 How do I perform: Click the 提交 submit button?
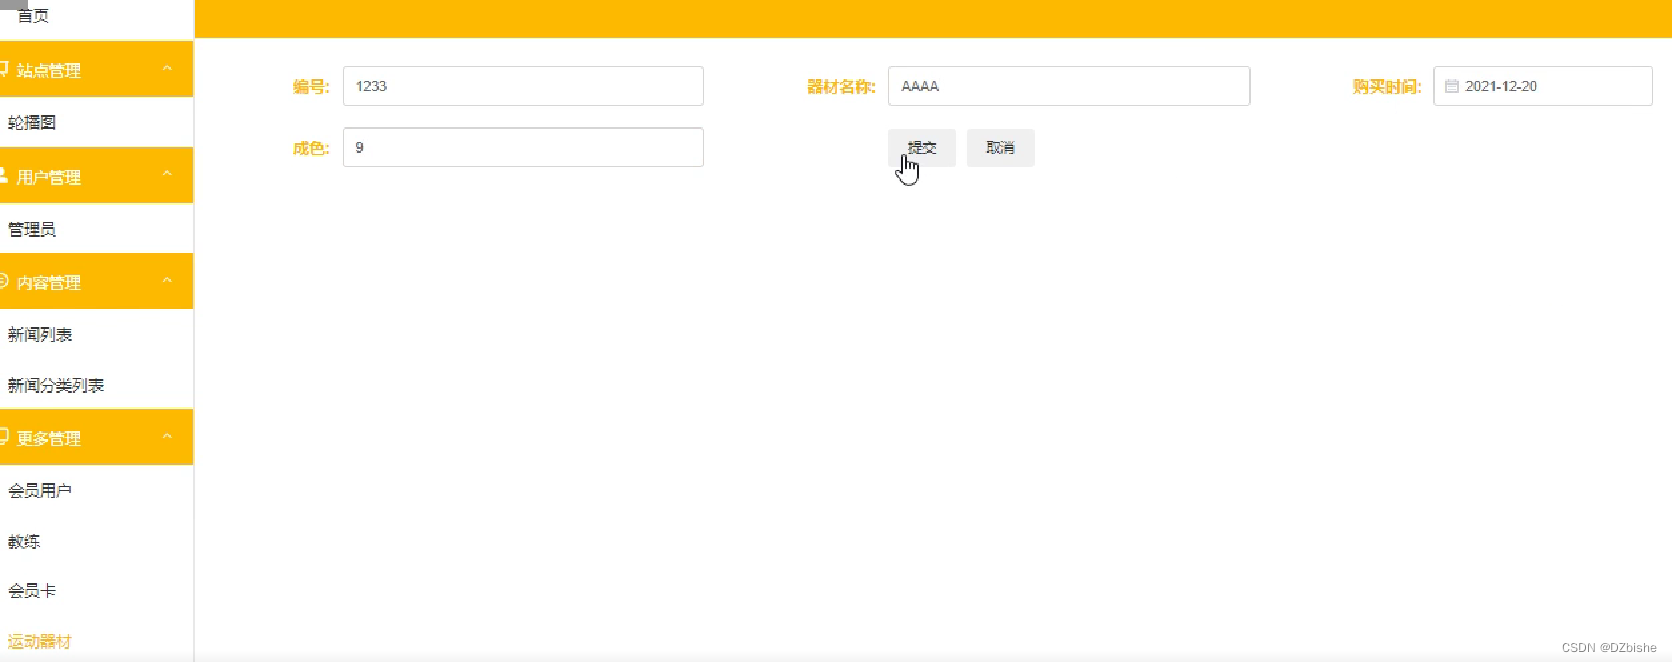point(922,148)
